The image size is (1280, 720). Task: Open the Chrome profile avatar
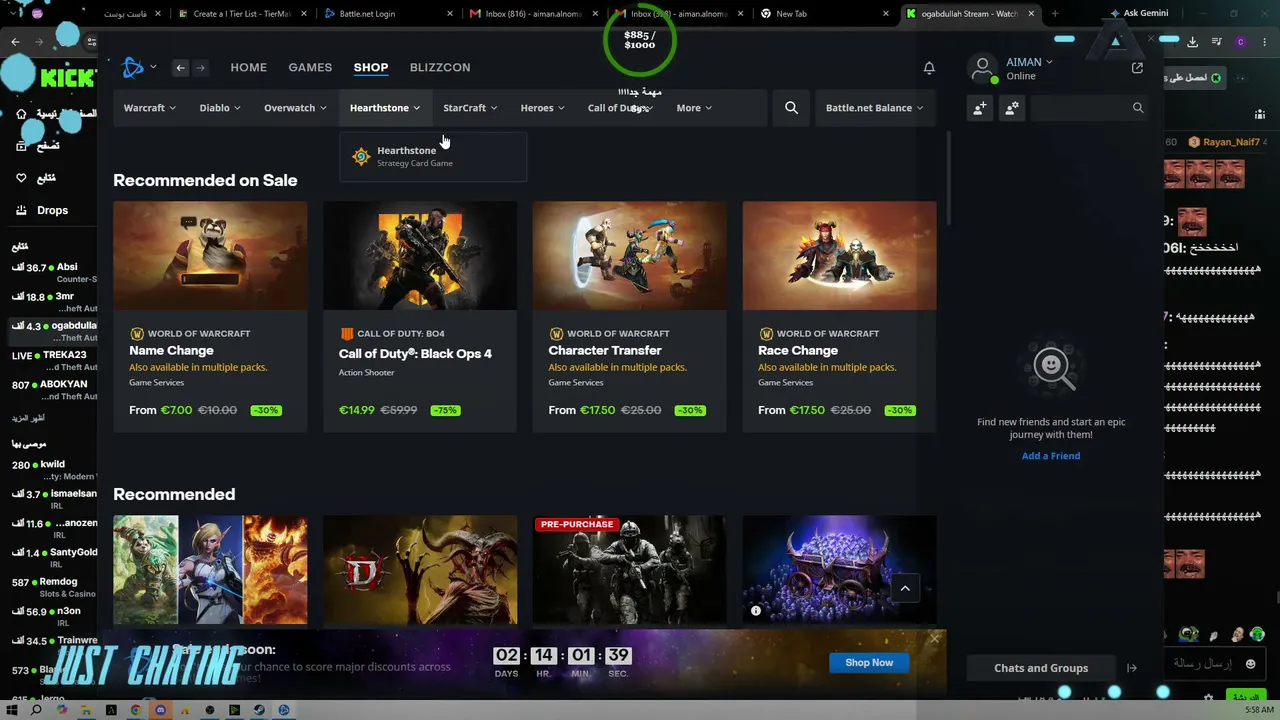(1241, 42)
